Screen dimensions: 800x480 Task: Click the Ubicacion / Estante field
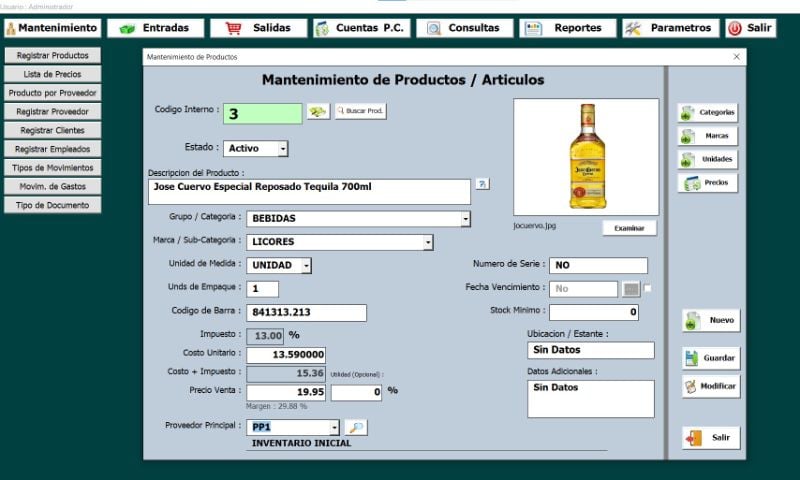click(x=591, y=350)
